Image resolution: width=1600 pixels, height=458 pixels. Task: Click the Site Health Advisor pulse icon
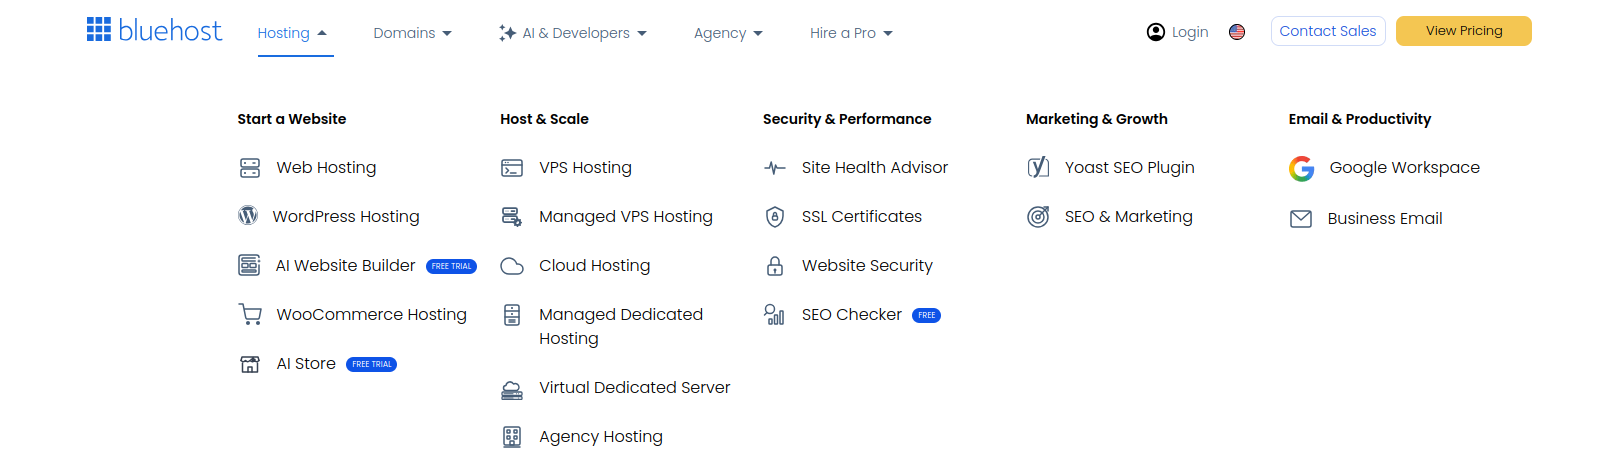[775, 168]
